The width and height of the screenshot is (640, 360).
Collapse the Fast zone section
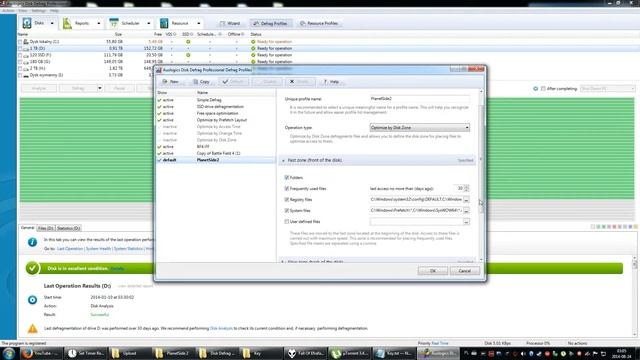[x=283, y=160]
